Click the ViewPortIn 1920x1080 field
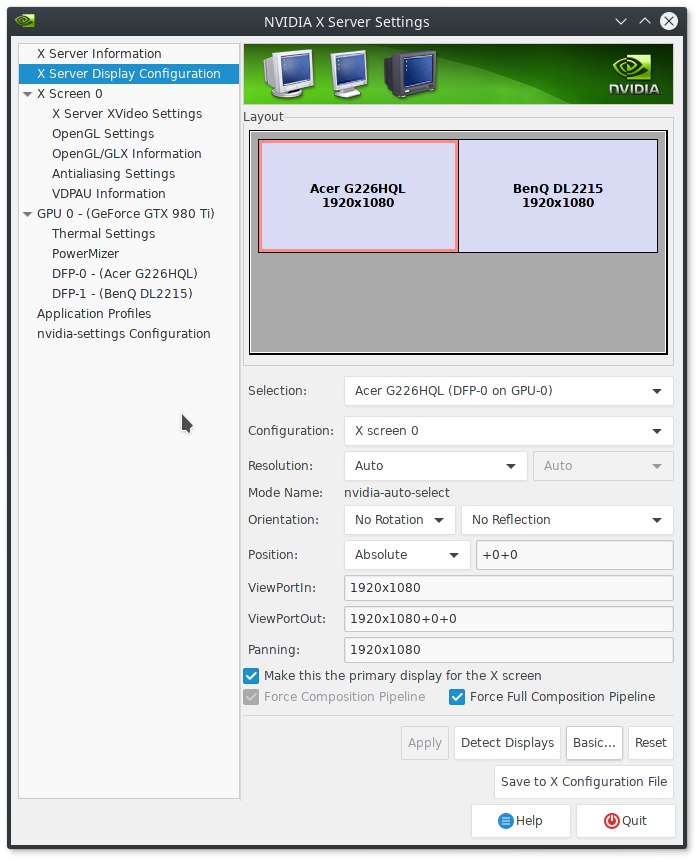This screenshot has width=700, height=862. tap(509, 588)
